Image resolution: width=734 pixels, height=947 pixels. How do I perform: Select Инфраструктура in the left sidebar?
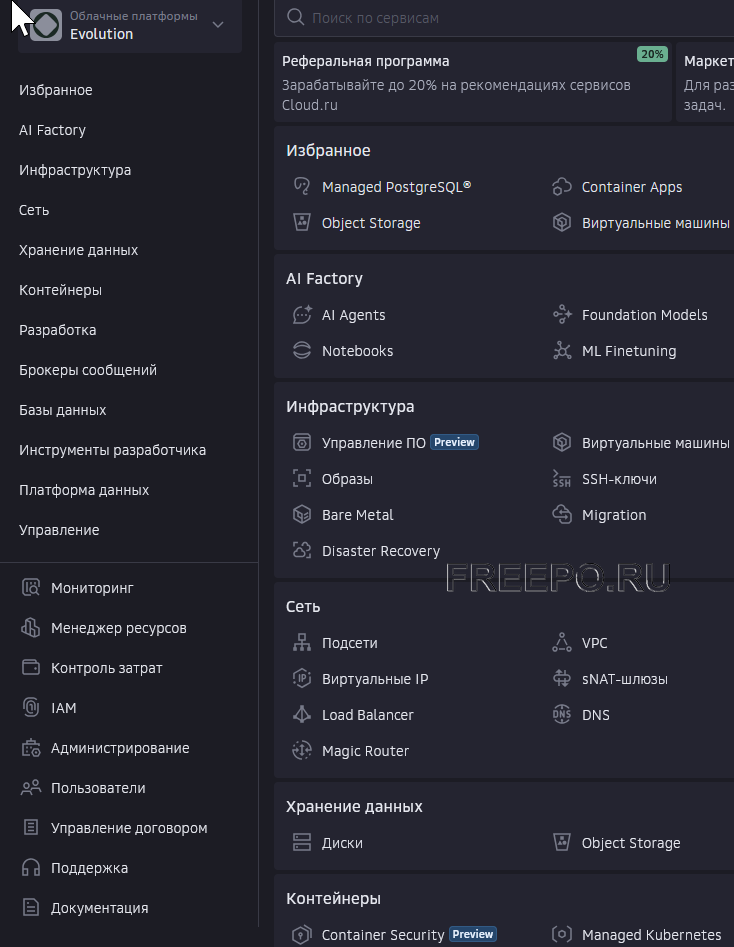pos(75,170)
